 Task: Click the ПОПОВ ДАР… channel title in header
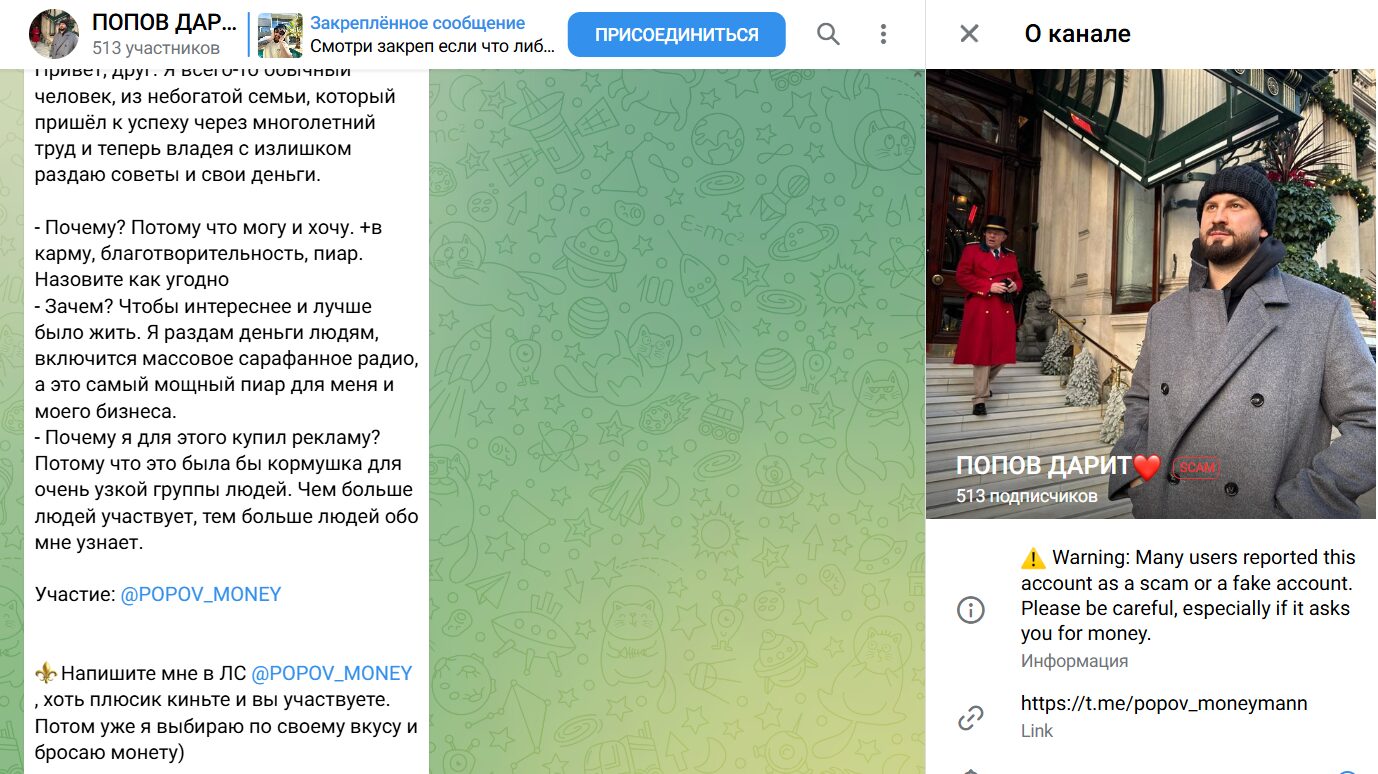(x=164, y=23)
